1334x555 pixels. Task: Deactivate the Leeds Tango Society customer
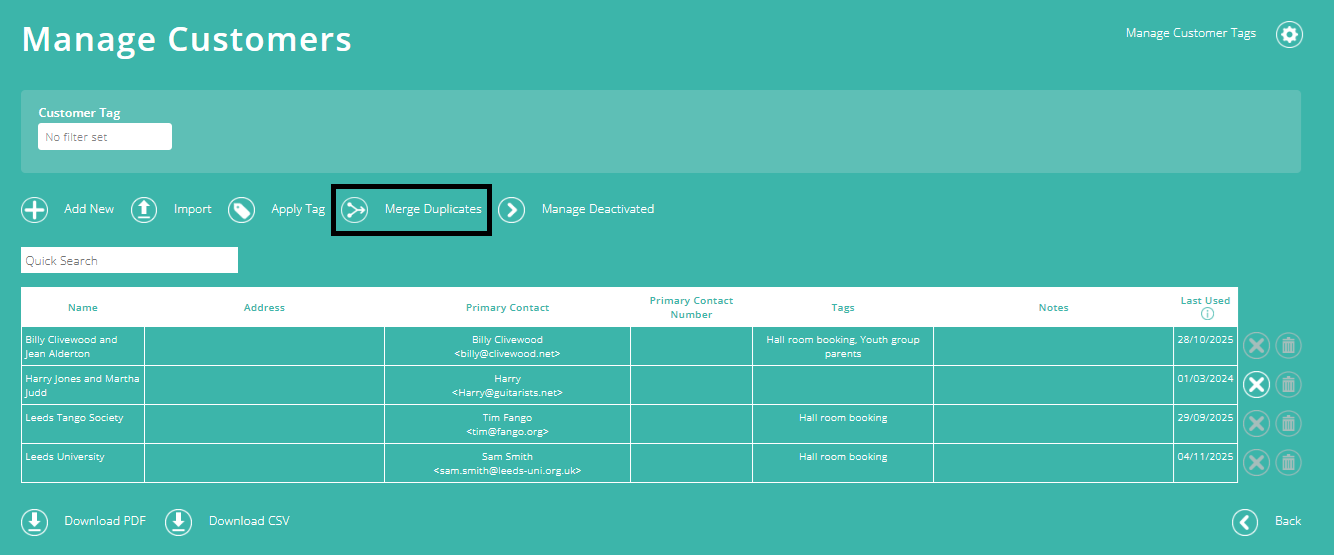(x=1257, y=423)
